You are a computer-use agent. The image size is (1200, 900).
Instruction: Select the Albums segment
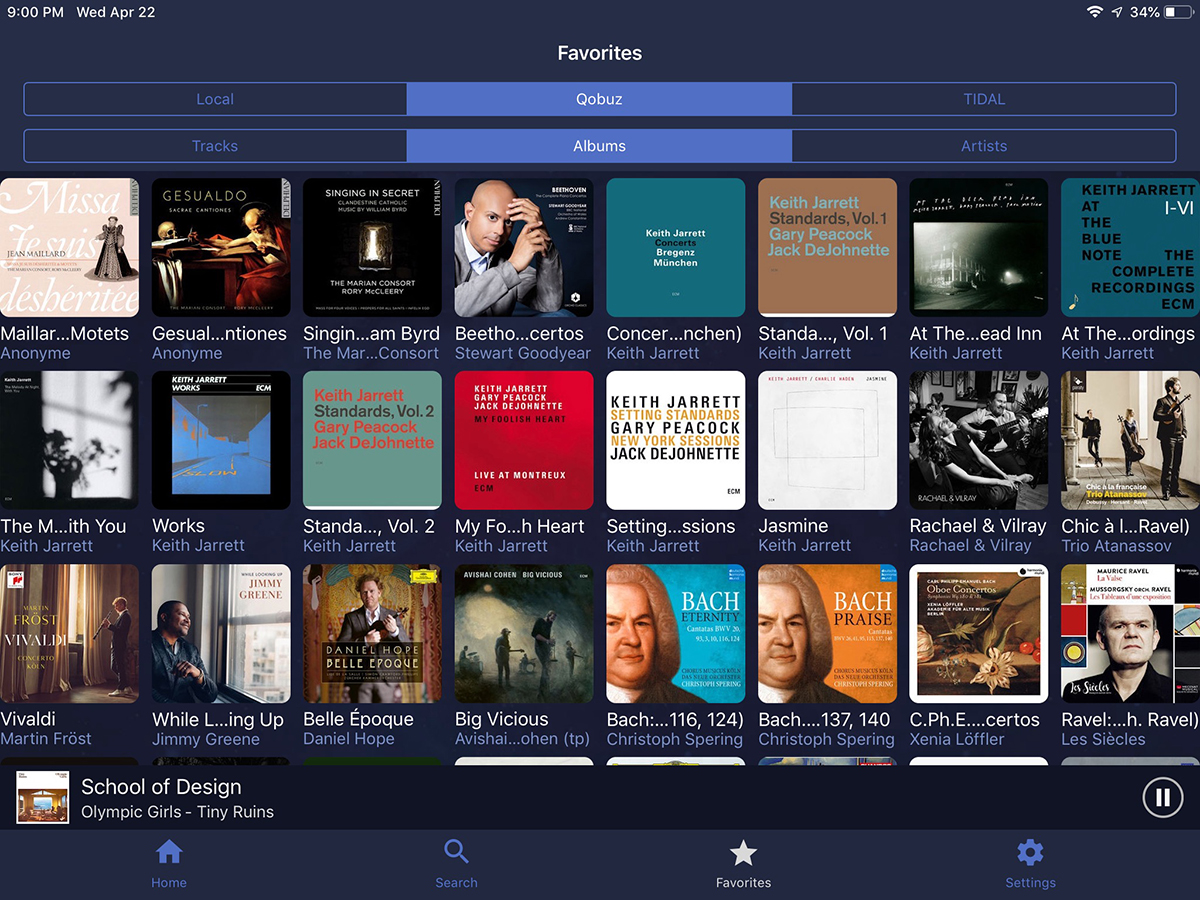coord(599,146)
